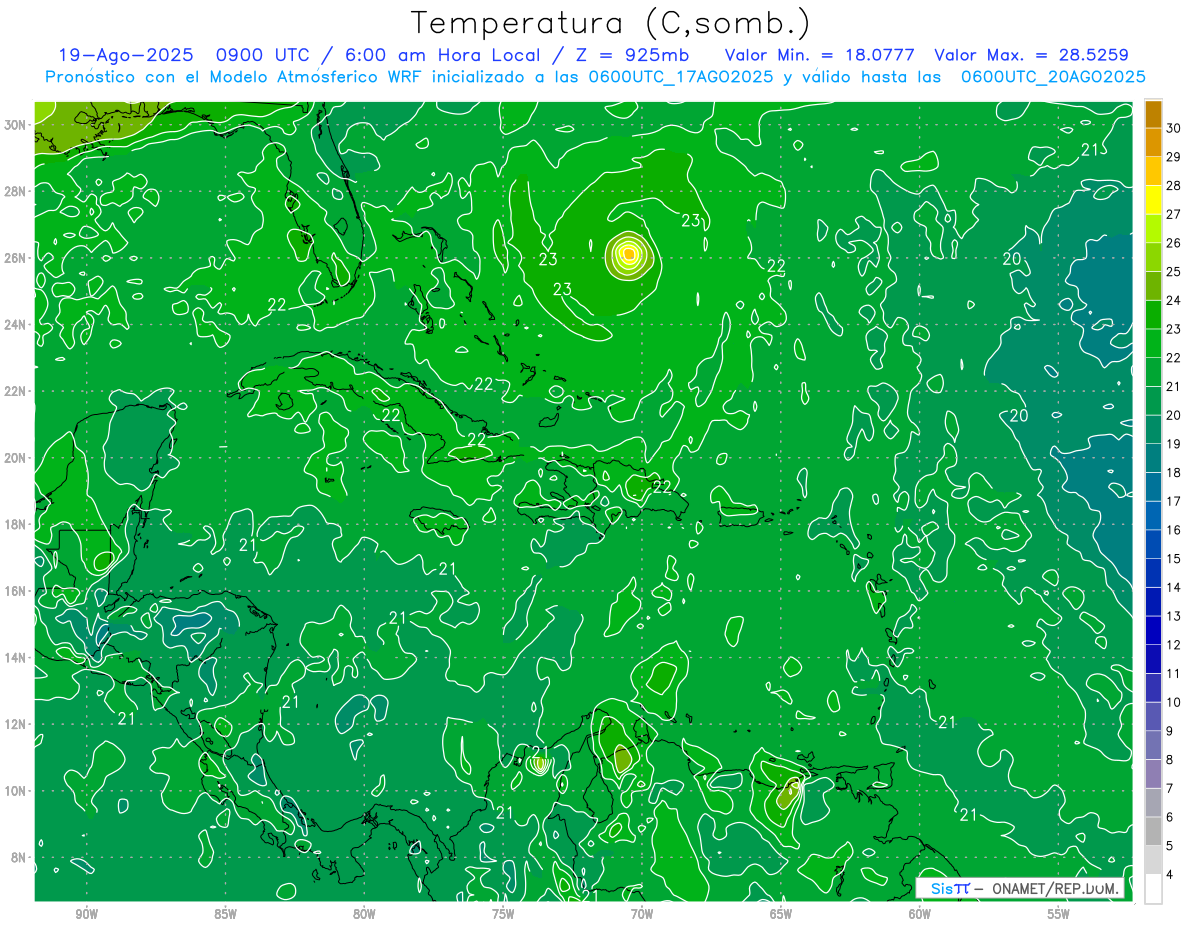Click the color scale value "17"
This screenshot has height=927, width=1200.
pos(1173,501)
